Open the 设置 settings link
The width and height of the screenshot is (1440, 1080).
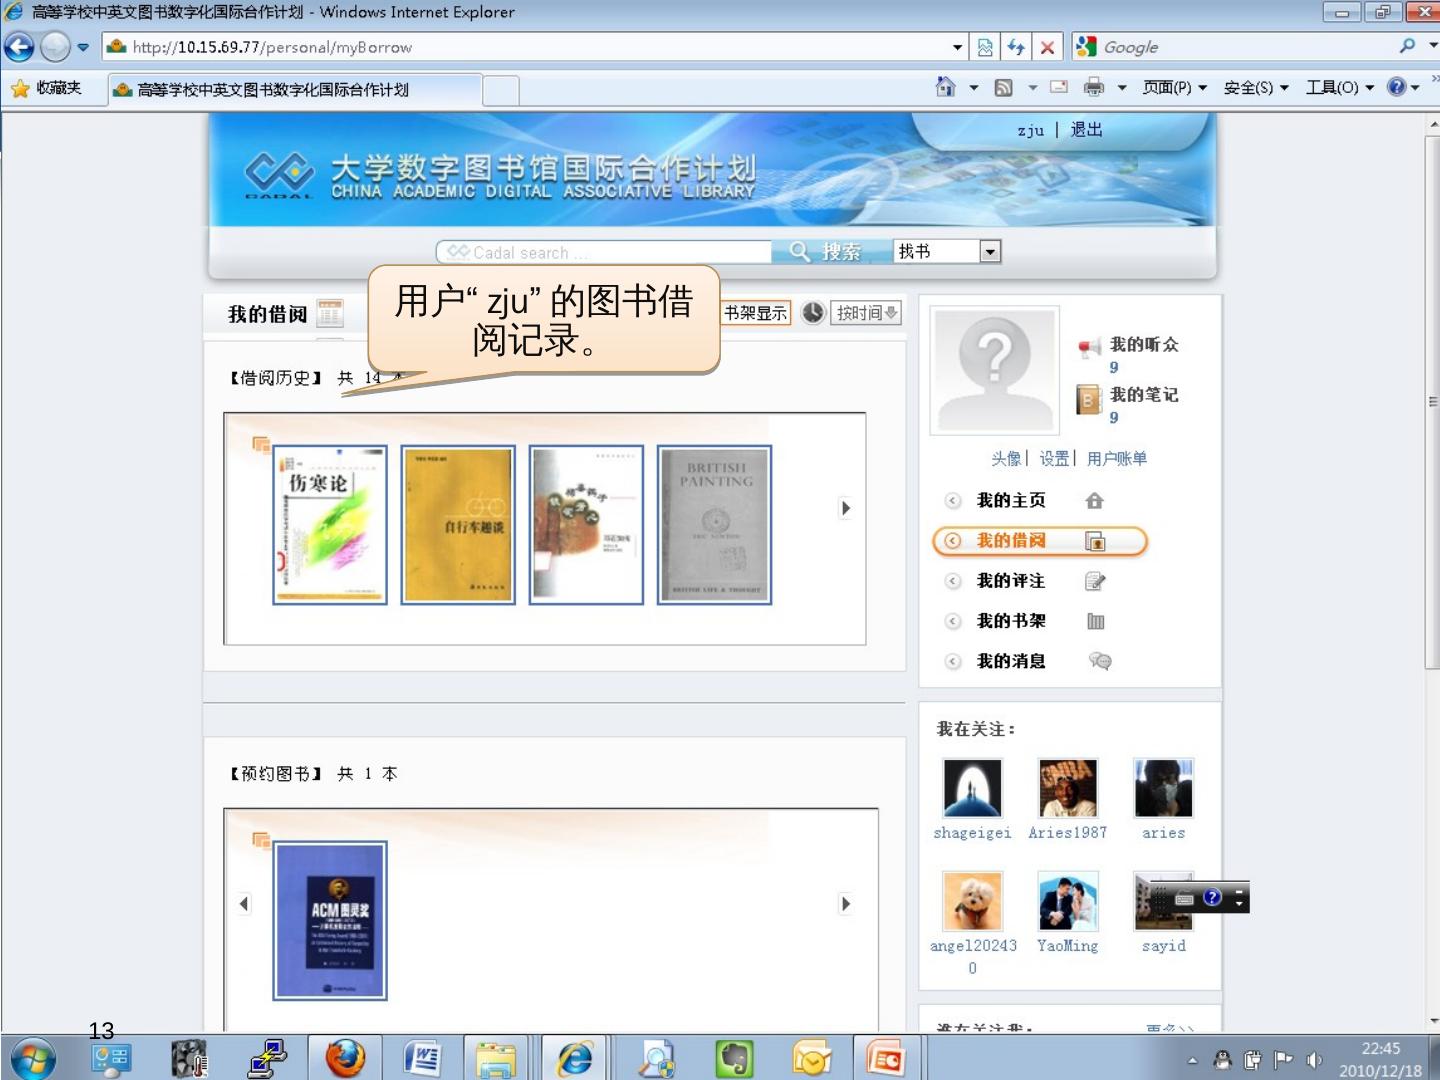[1054, 459]
